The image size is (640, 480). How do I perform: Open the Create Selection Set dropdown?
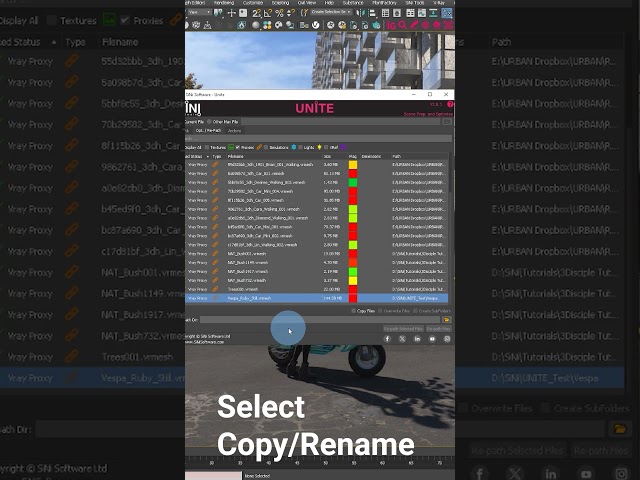click(331, 12)
